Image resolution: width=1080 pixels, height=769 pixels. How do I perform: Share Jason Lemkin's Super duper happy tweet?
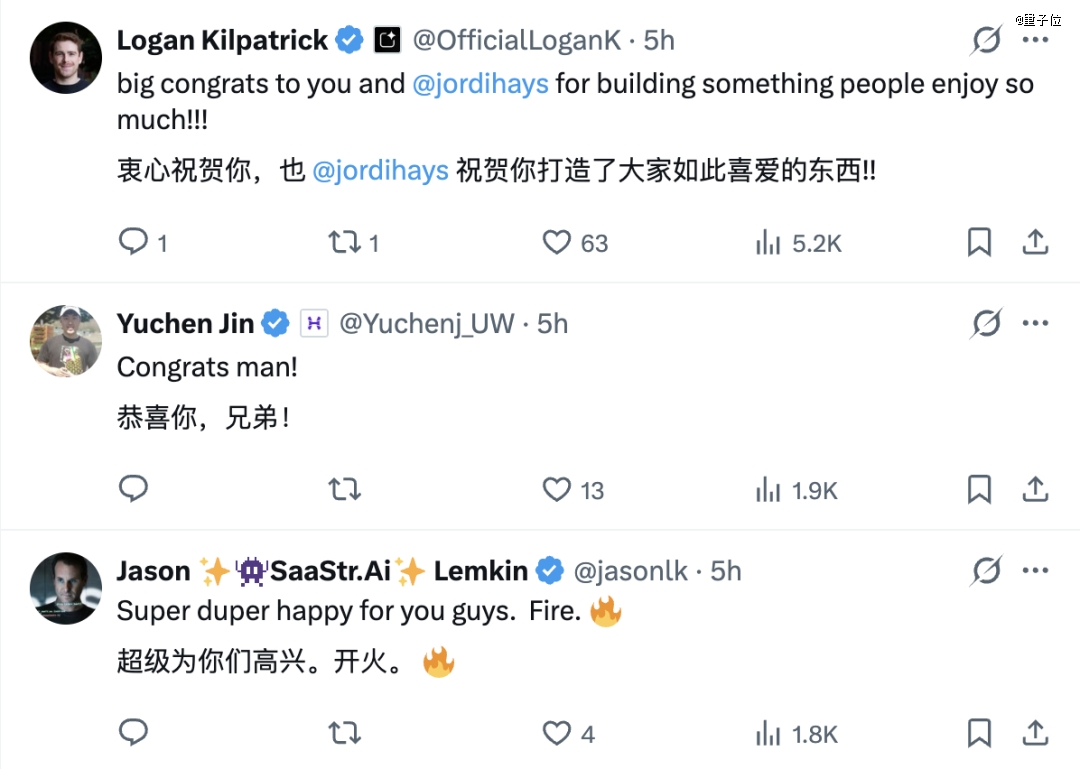click(x=1035, y=734)
